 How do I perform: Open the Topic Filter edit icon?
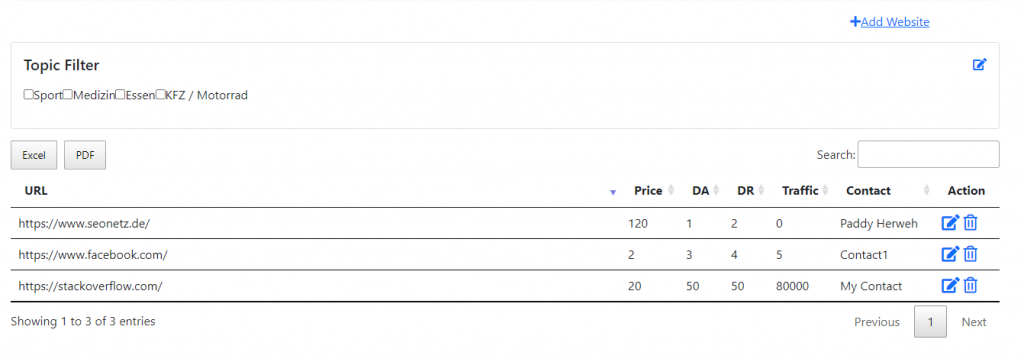[x=980, y=64]
